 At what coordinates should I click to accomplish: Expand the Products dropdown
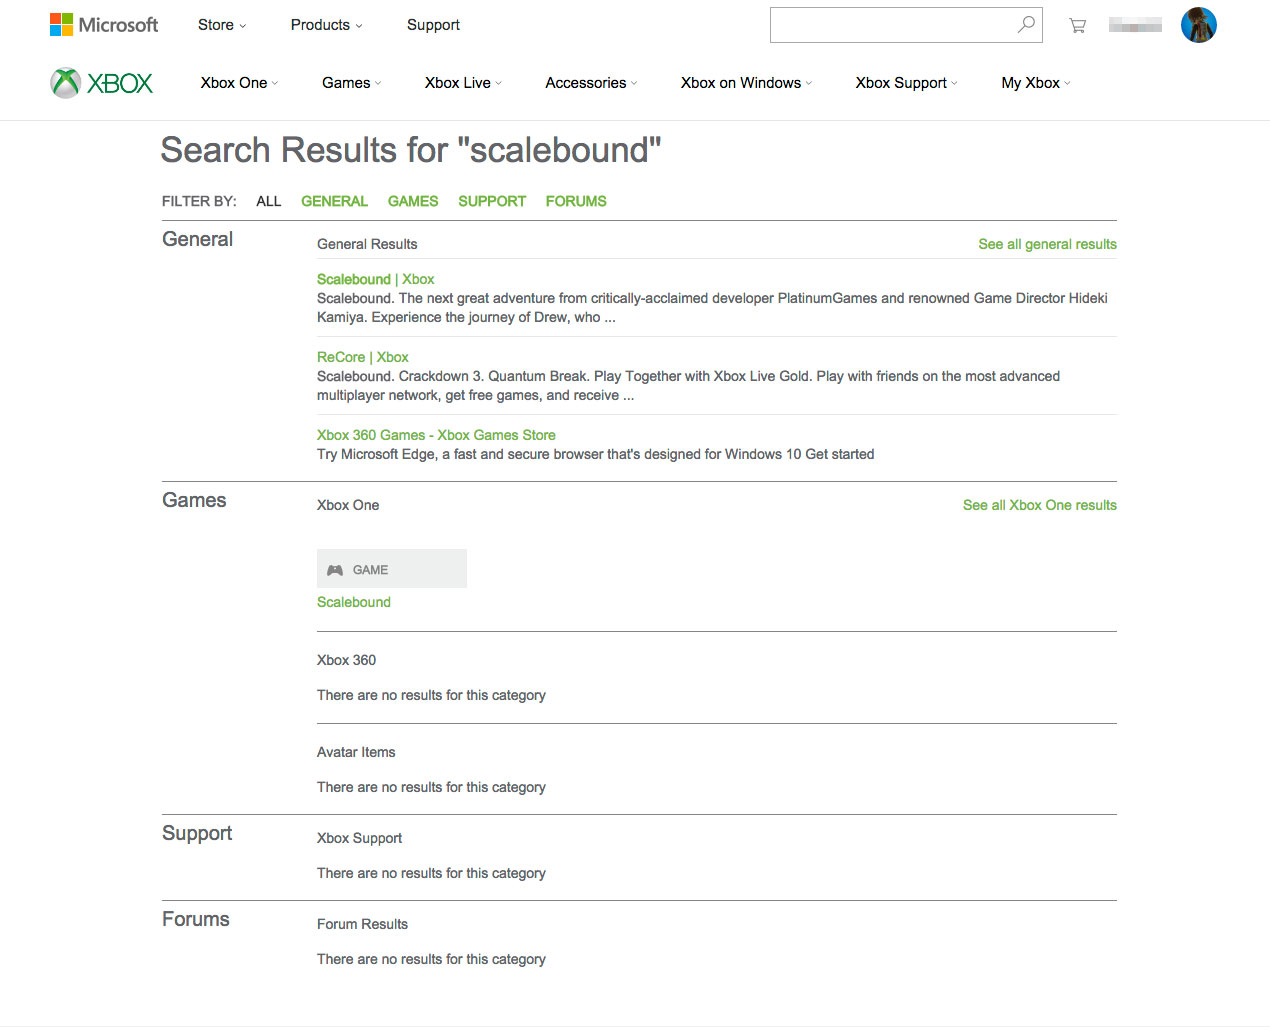327,25
